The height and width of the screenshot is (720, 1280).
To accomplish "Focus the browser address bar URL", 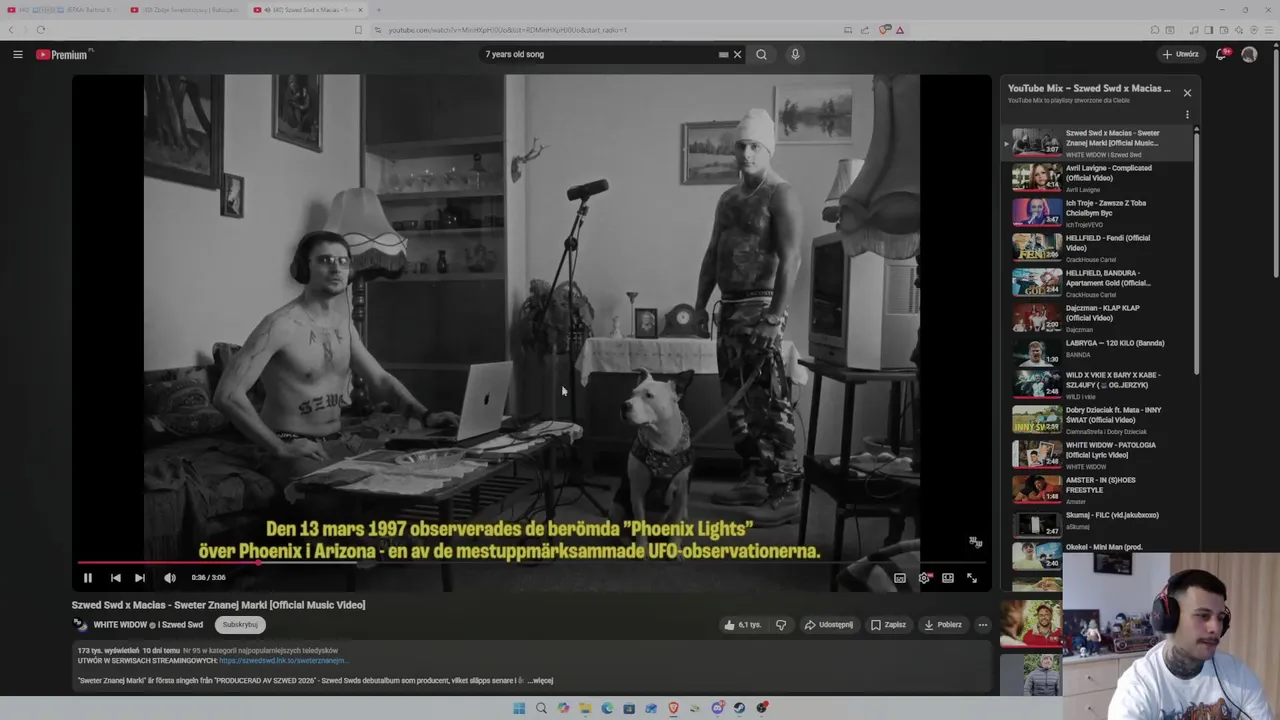I will [x=508, y=30].
